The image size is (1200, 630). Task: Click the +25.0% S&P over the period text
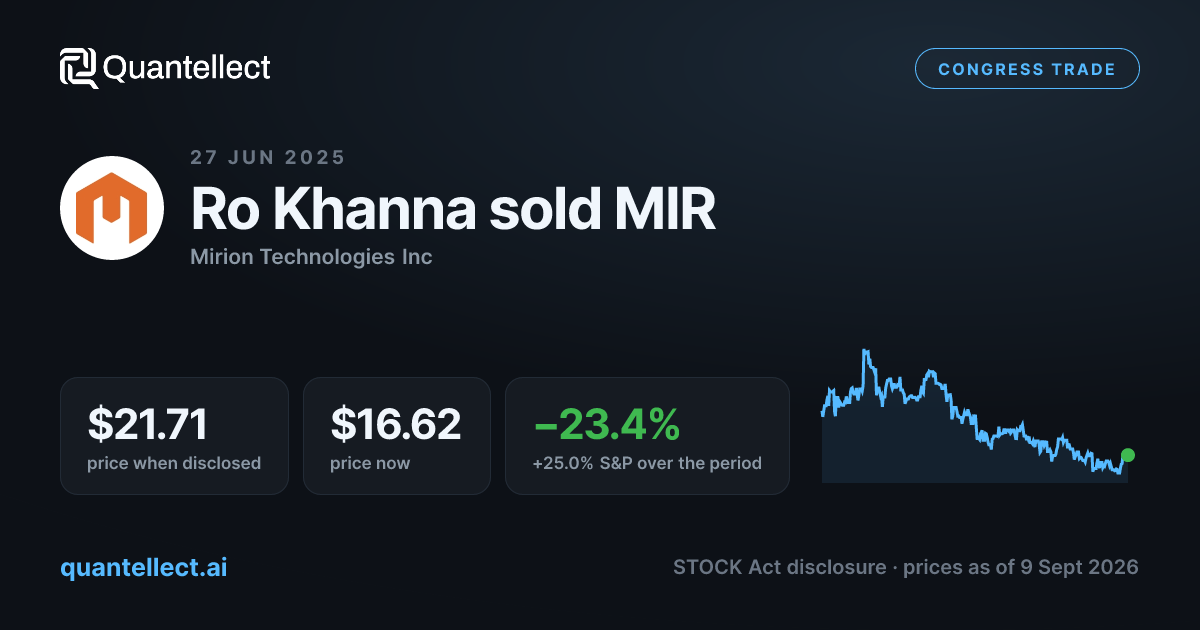pos(647,464)
